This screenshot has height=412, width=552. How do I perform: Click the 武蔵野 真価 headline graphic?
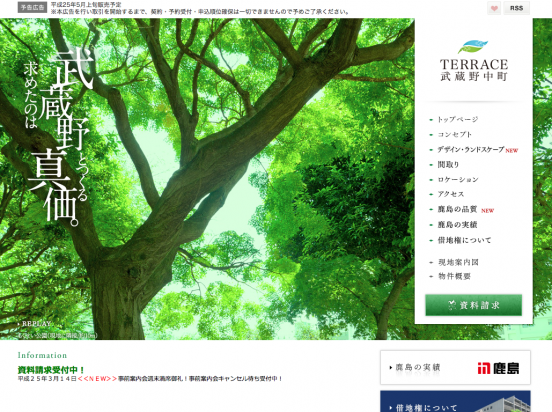pos(58,137)
